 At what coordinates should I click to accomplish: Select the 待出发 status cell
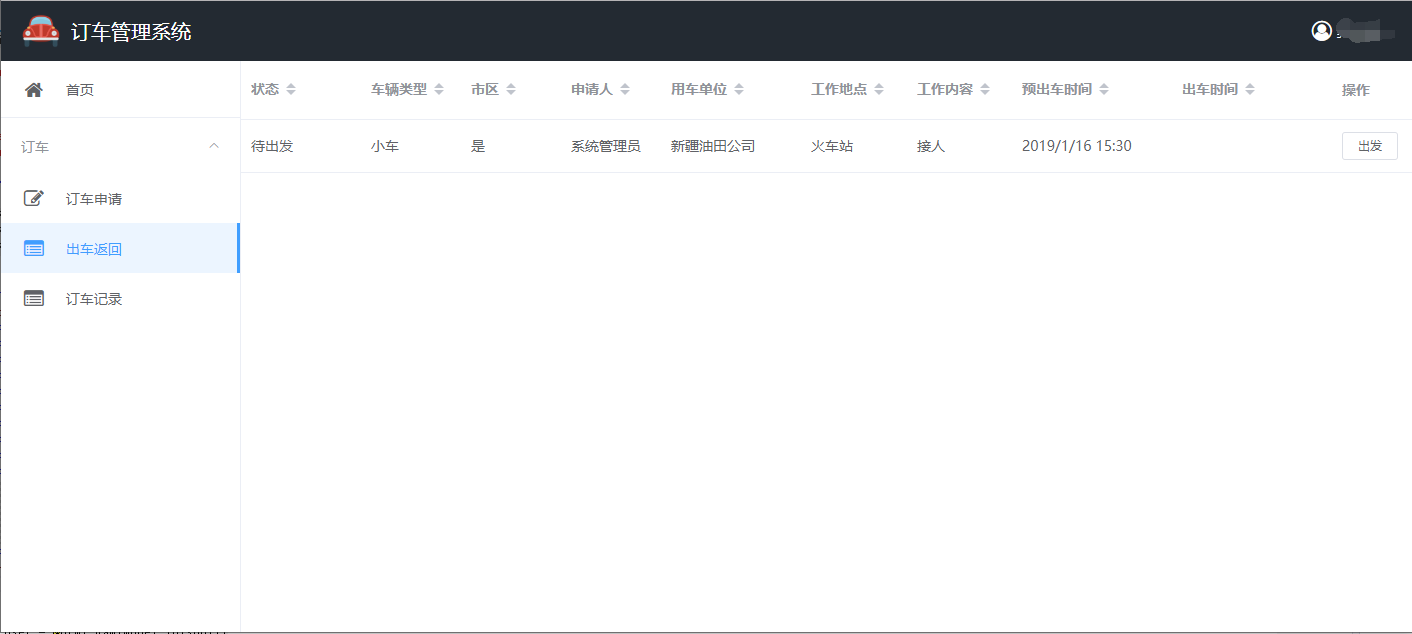point(272,146)
